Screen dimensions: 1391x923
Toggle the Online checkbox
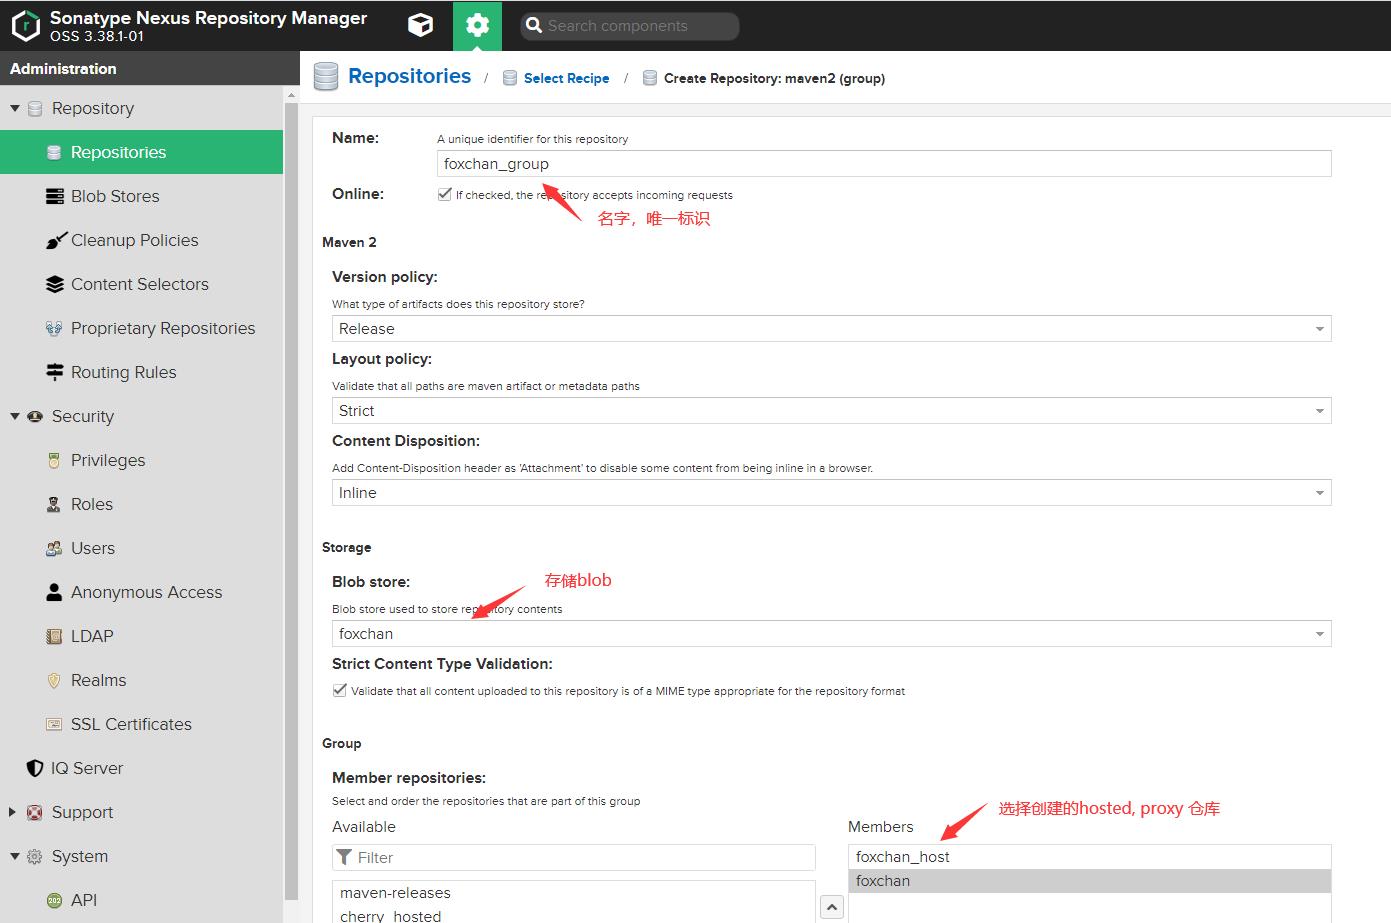(445, 194)
